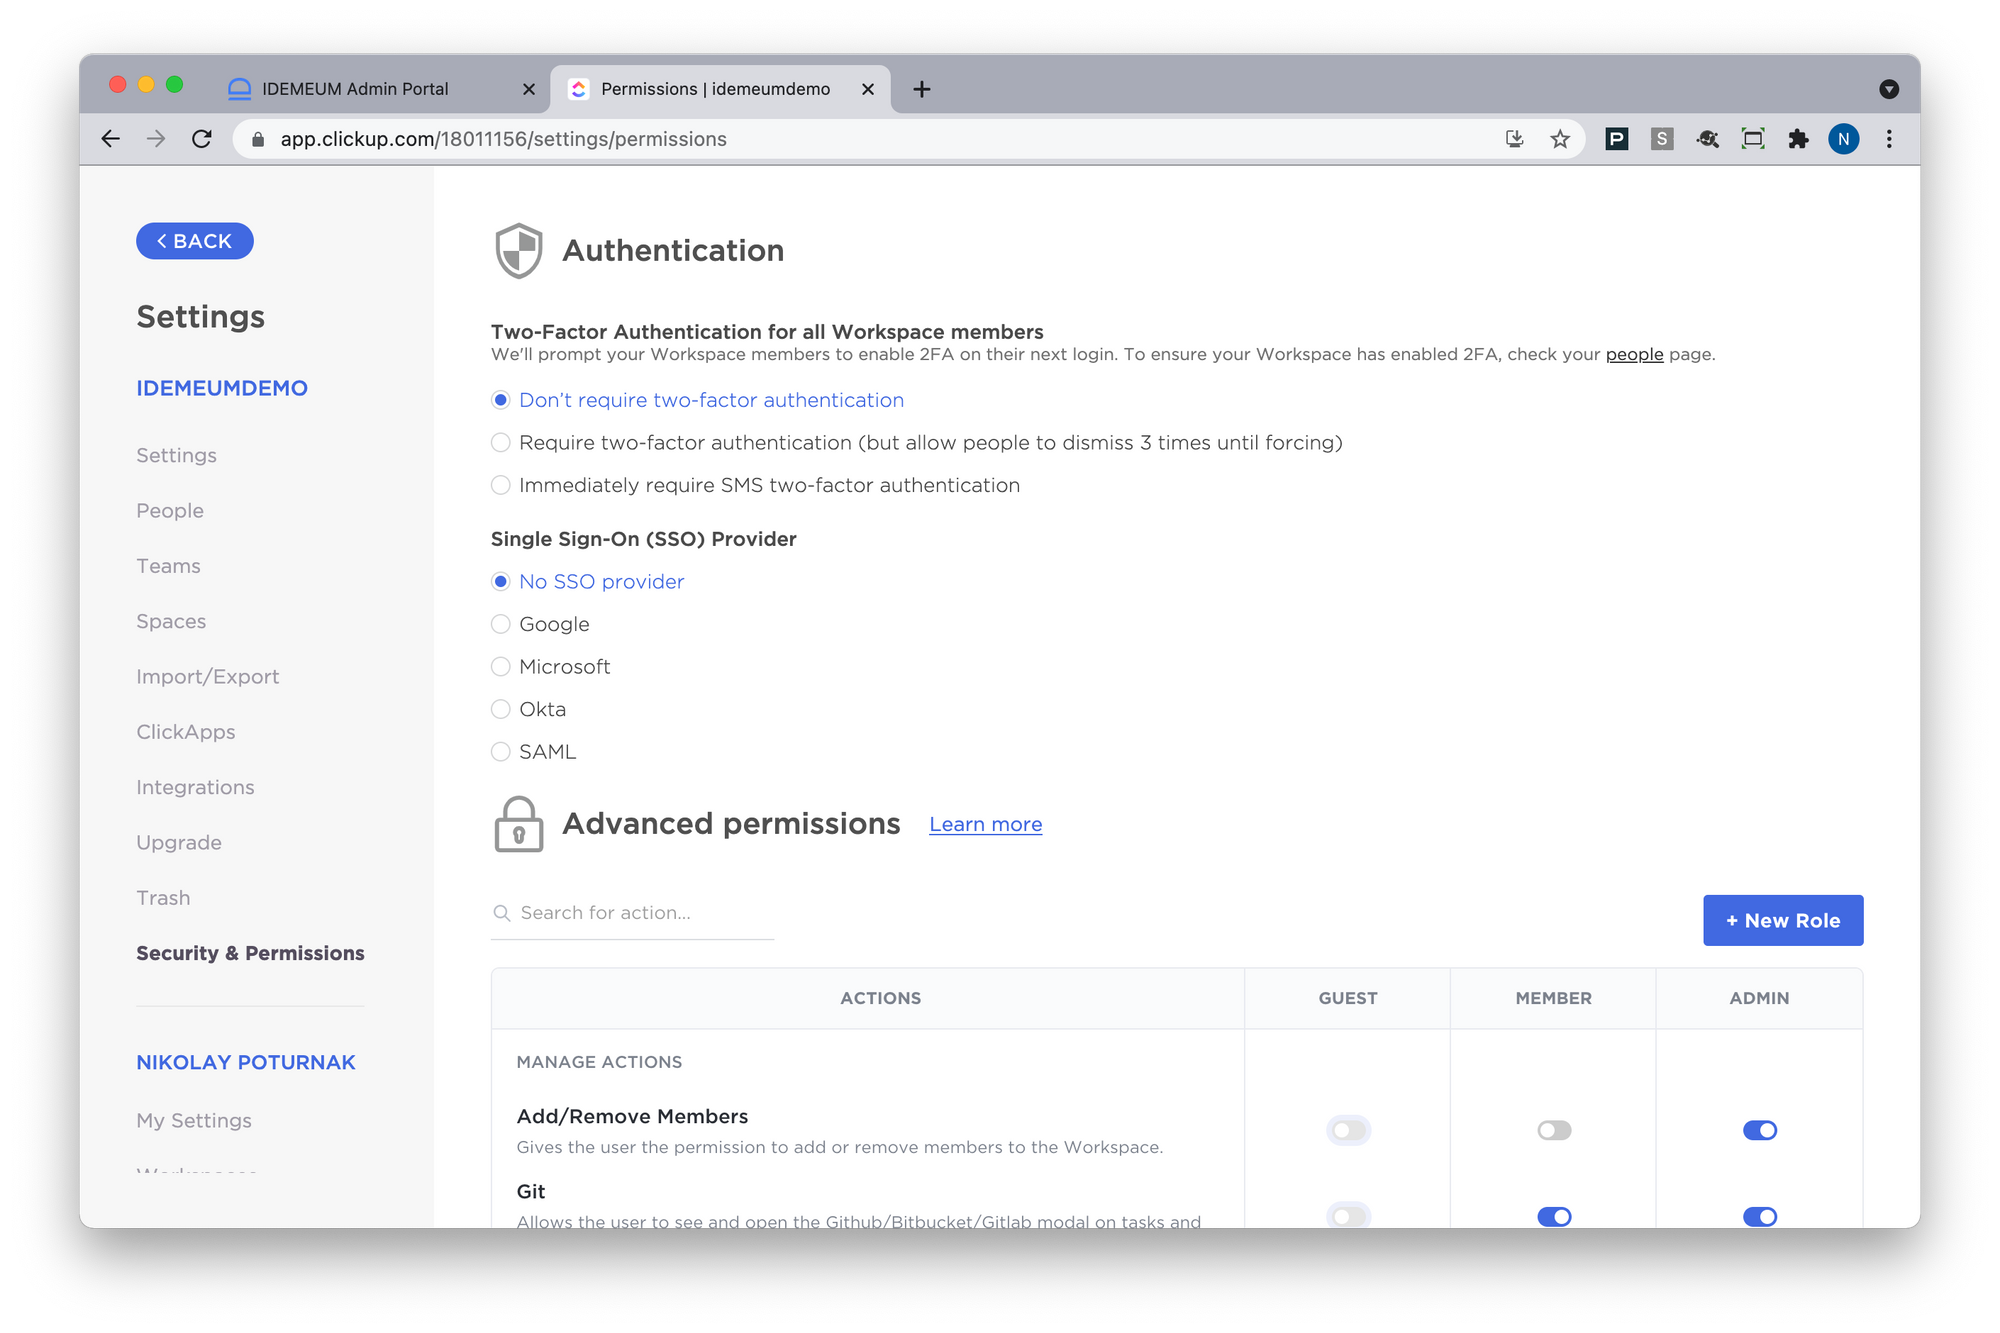Click the address bar URL

point(503,139)
